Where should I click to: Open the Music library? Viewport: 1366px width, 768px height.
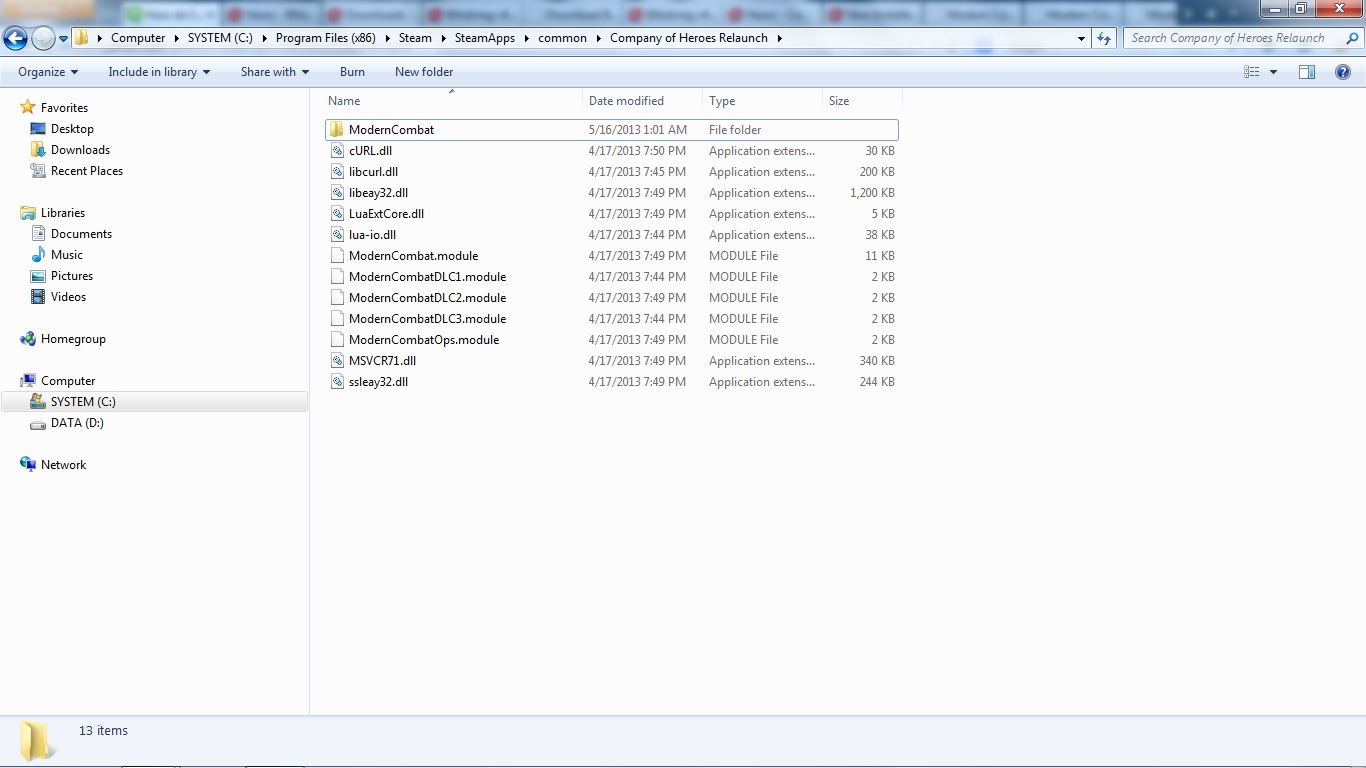point(67,255)
